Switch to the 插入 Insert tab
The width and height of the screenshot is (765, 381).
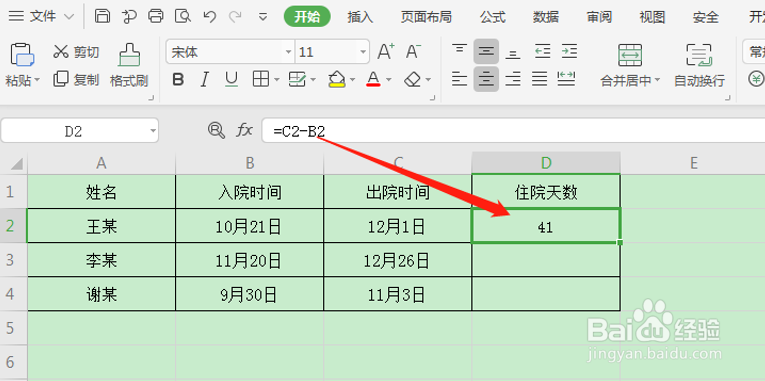click(360, 17)
